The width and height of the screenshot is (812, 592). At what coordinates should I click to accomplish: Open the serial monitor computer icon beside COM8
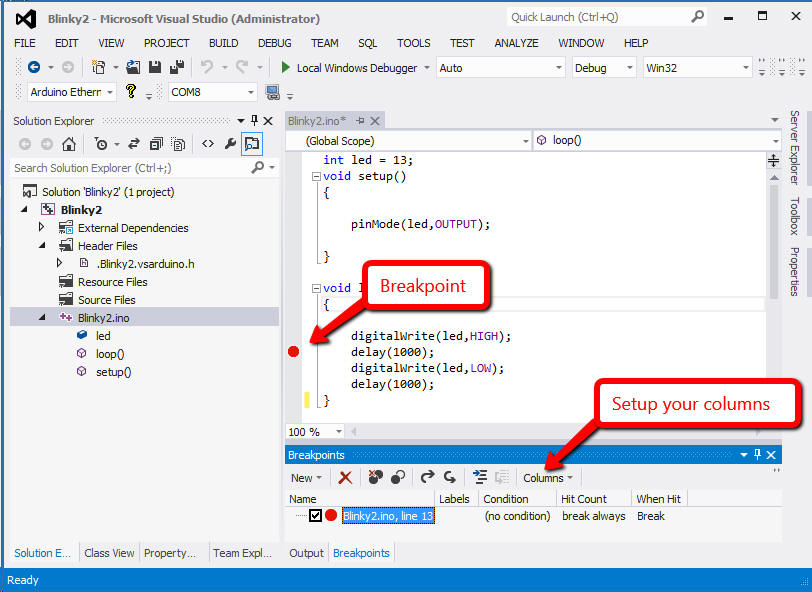tap(272, 92)
